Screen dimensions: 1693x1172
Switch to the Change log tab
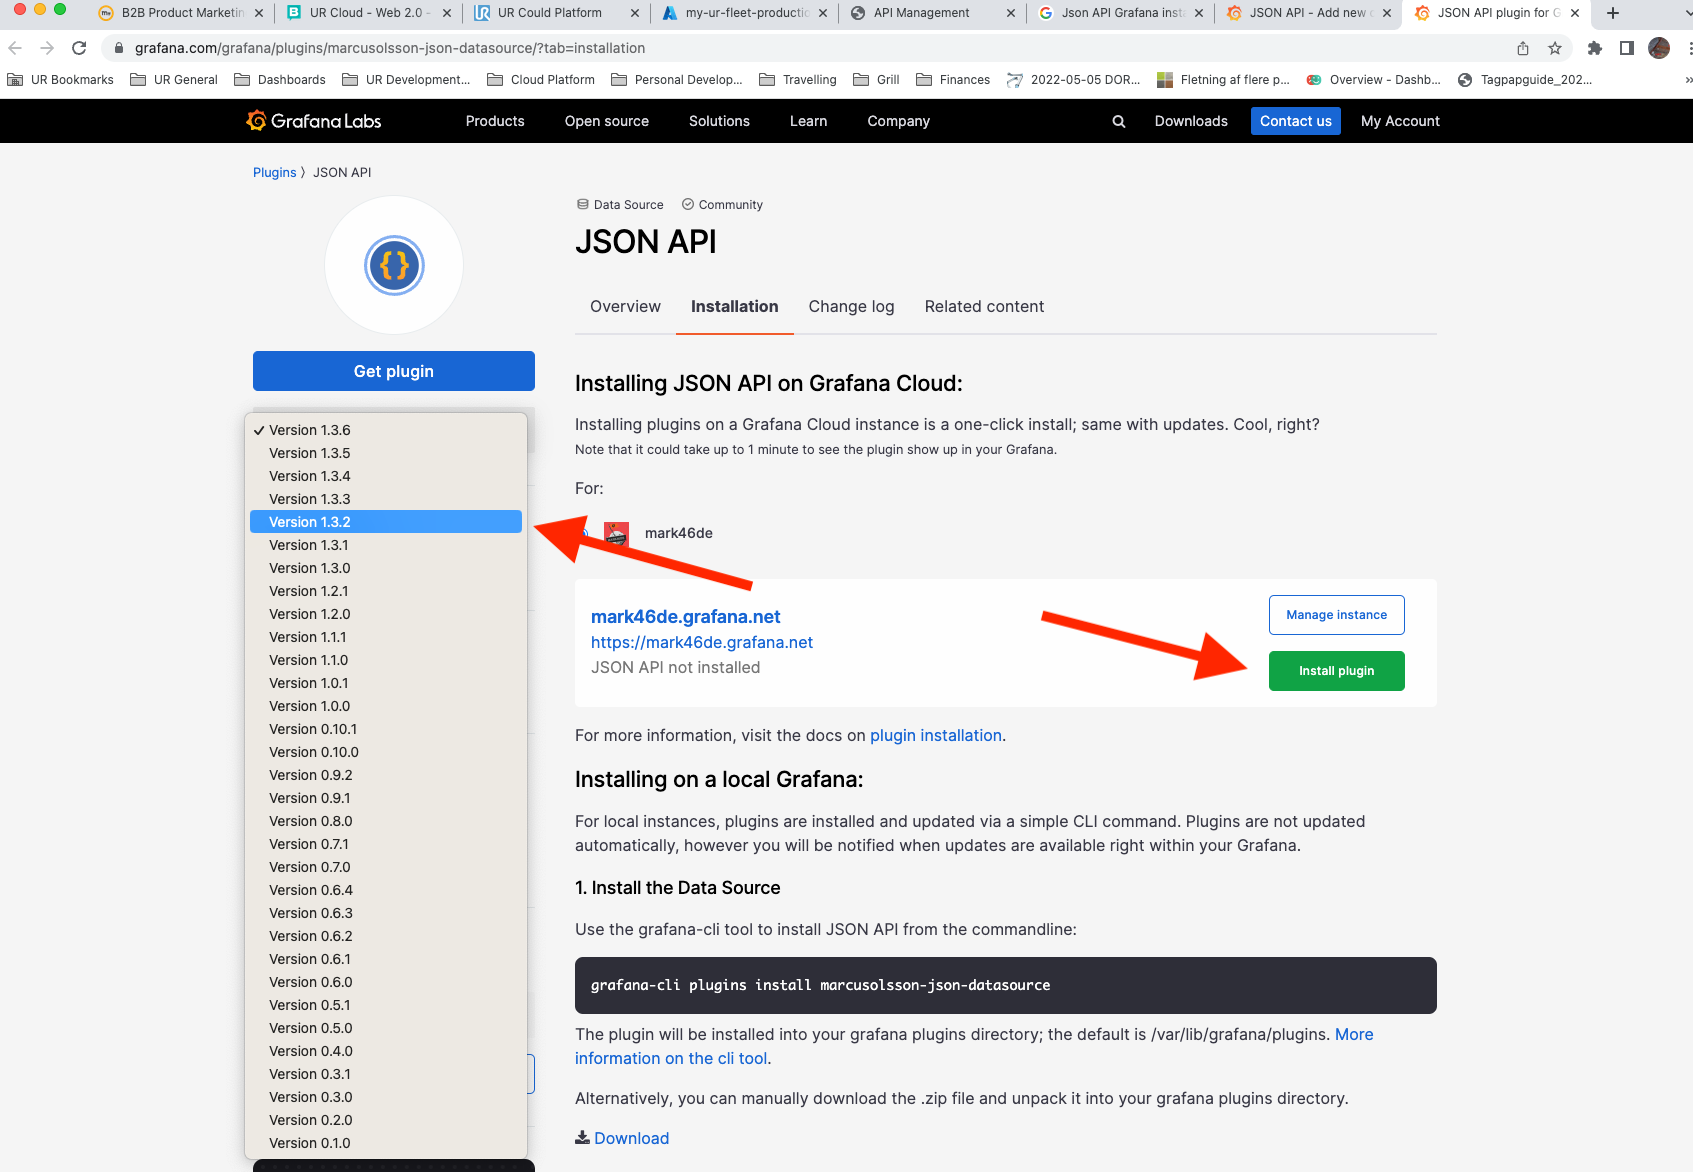coord(851,306)
